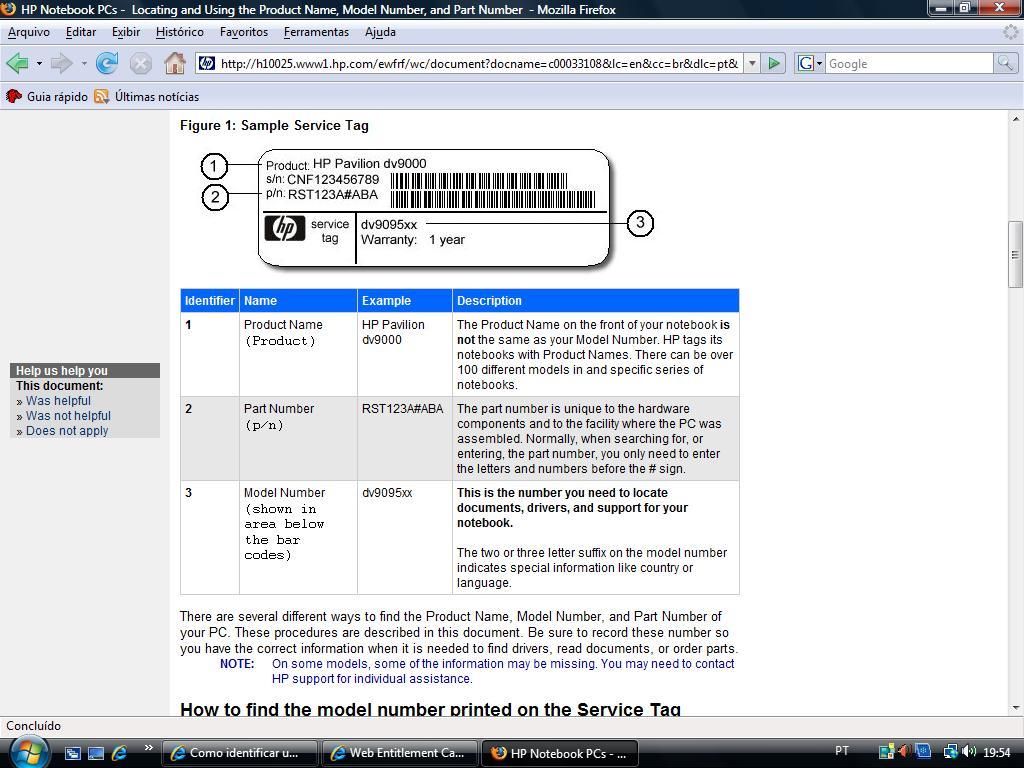Click the green Go arrow button
The height and width of the screenshot is (768, 1024).
774,63
